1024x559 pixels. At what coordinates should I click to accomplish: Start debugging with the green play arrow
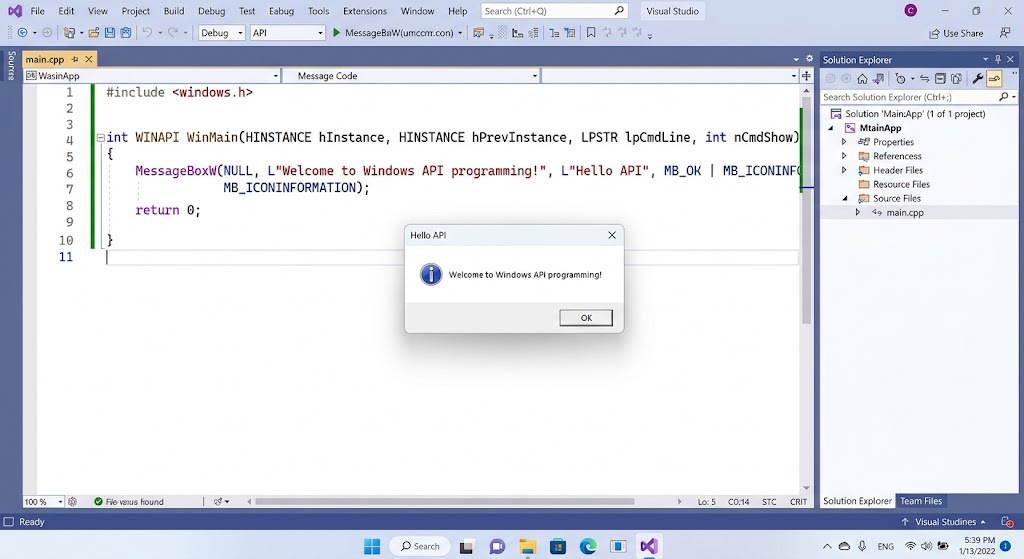336,33
